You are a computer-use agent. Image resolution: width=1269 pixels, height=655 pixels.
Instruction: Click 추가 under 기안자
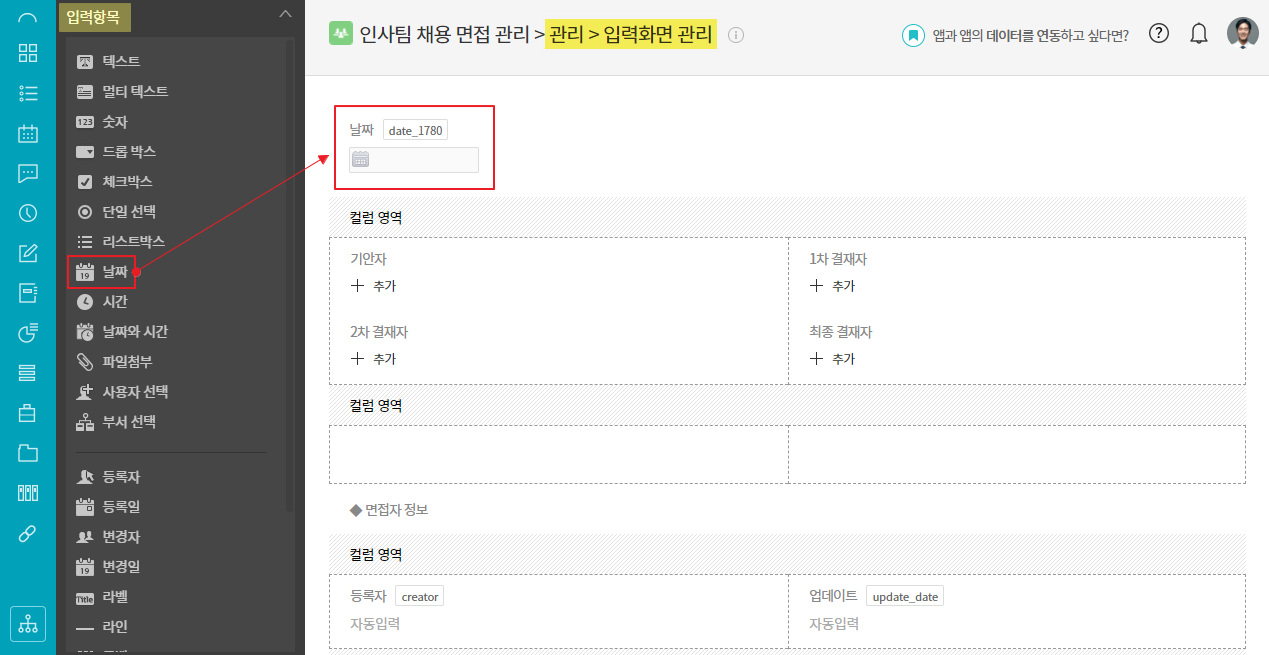point(374,286)
